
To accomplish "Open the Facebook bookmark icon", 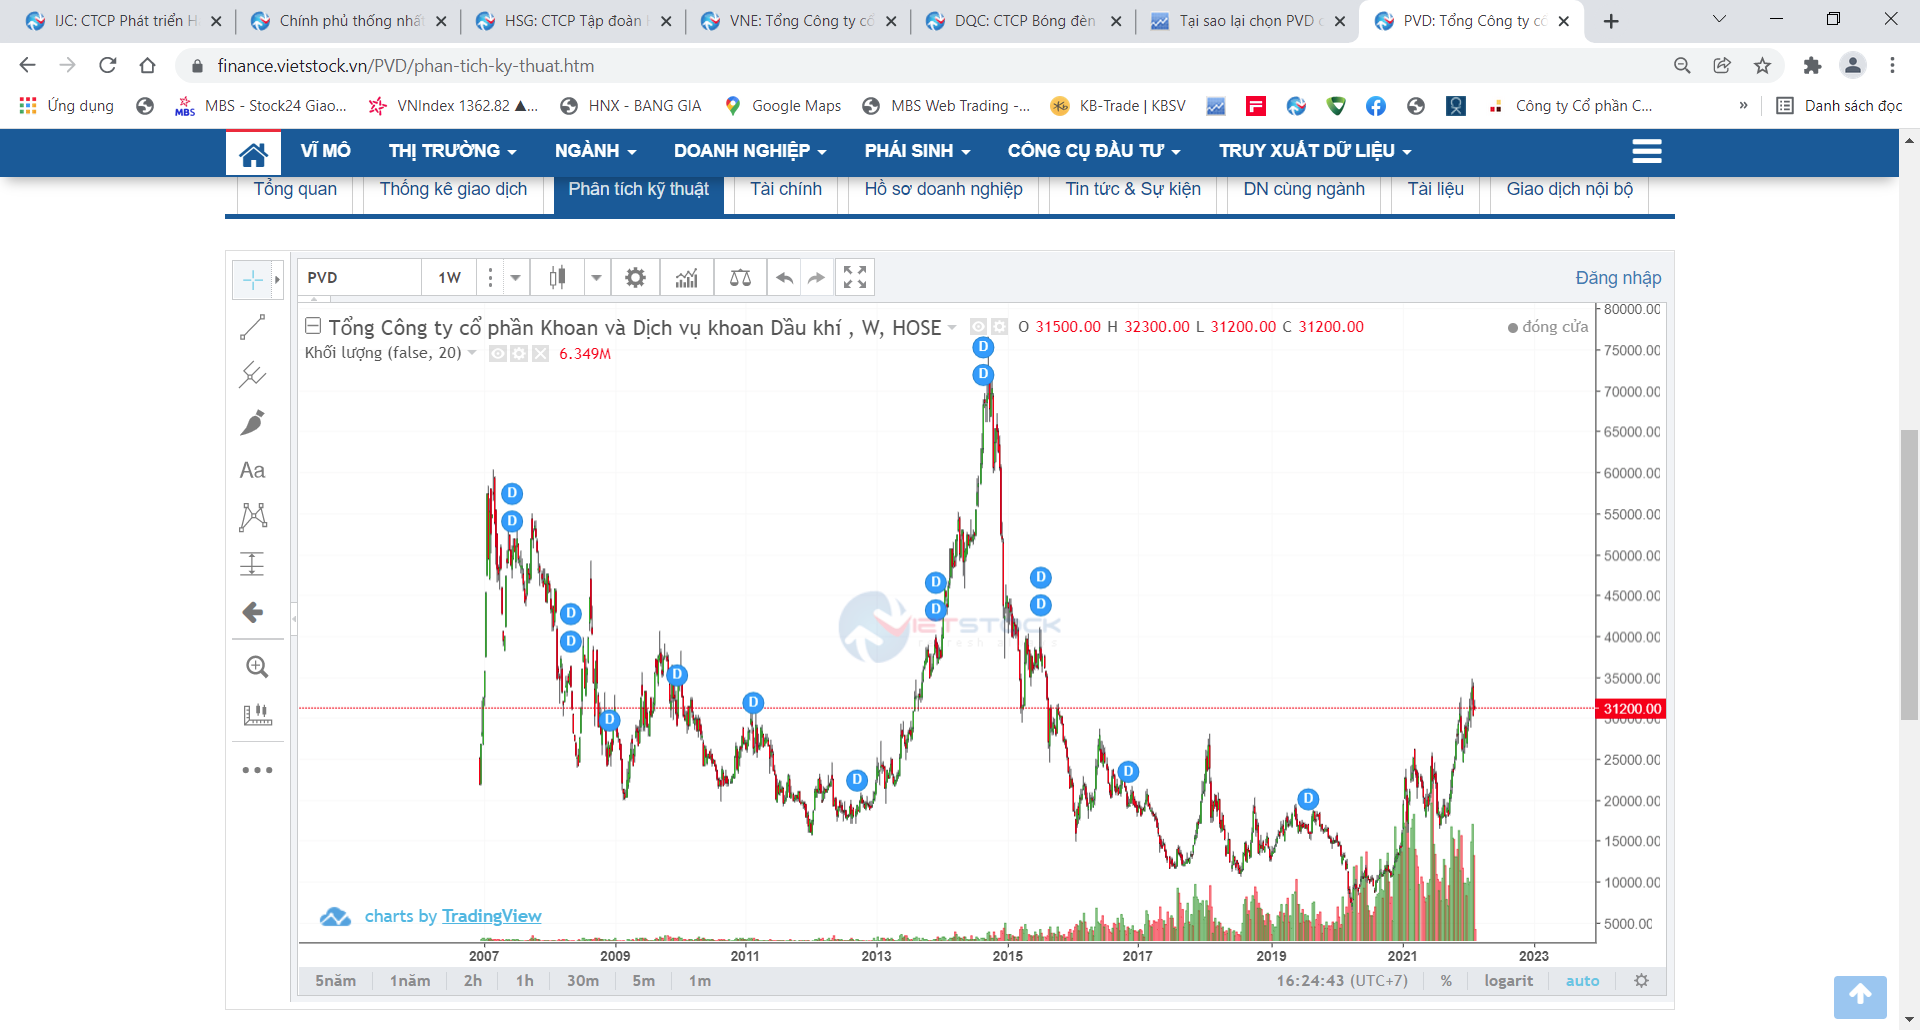I will click(1376, 106).
